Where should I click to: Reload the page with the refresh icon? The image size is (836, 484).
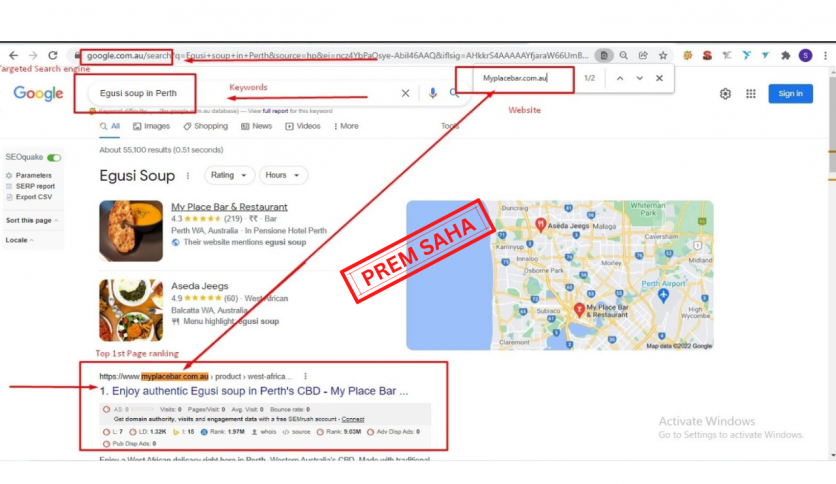coord(53,55)
